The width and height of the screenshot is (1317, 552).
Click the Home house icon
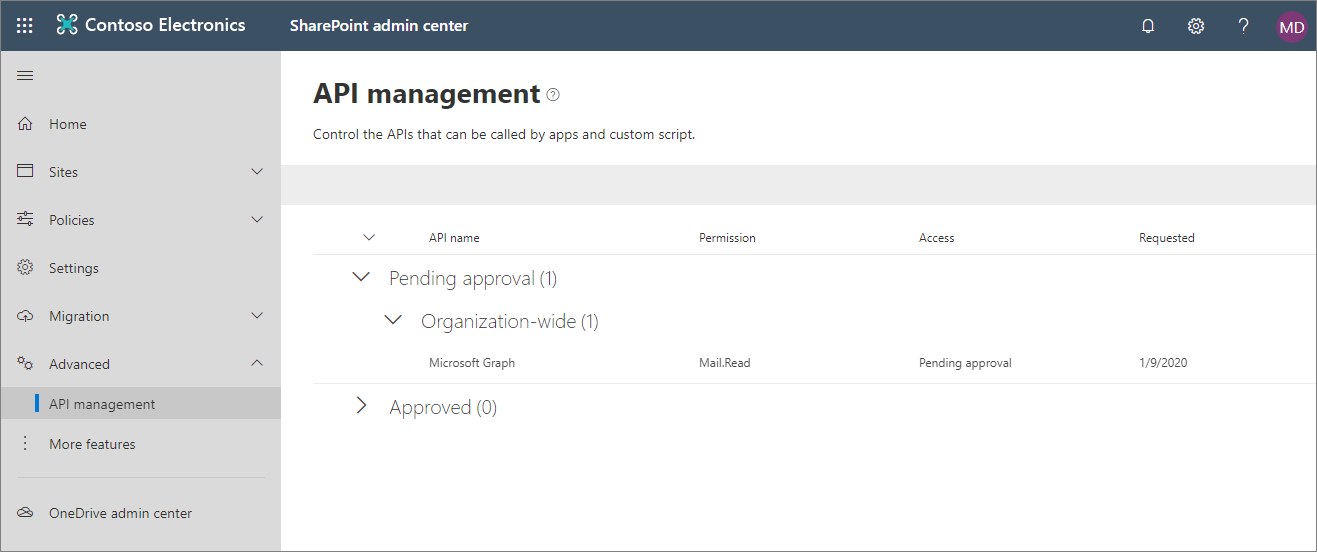[x=26, y=124]
